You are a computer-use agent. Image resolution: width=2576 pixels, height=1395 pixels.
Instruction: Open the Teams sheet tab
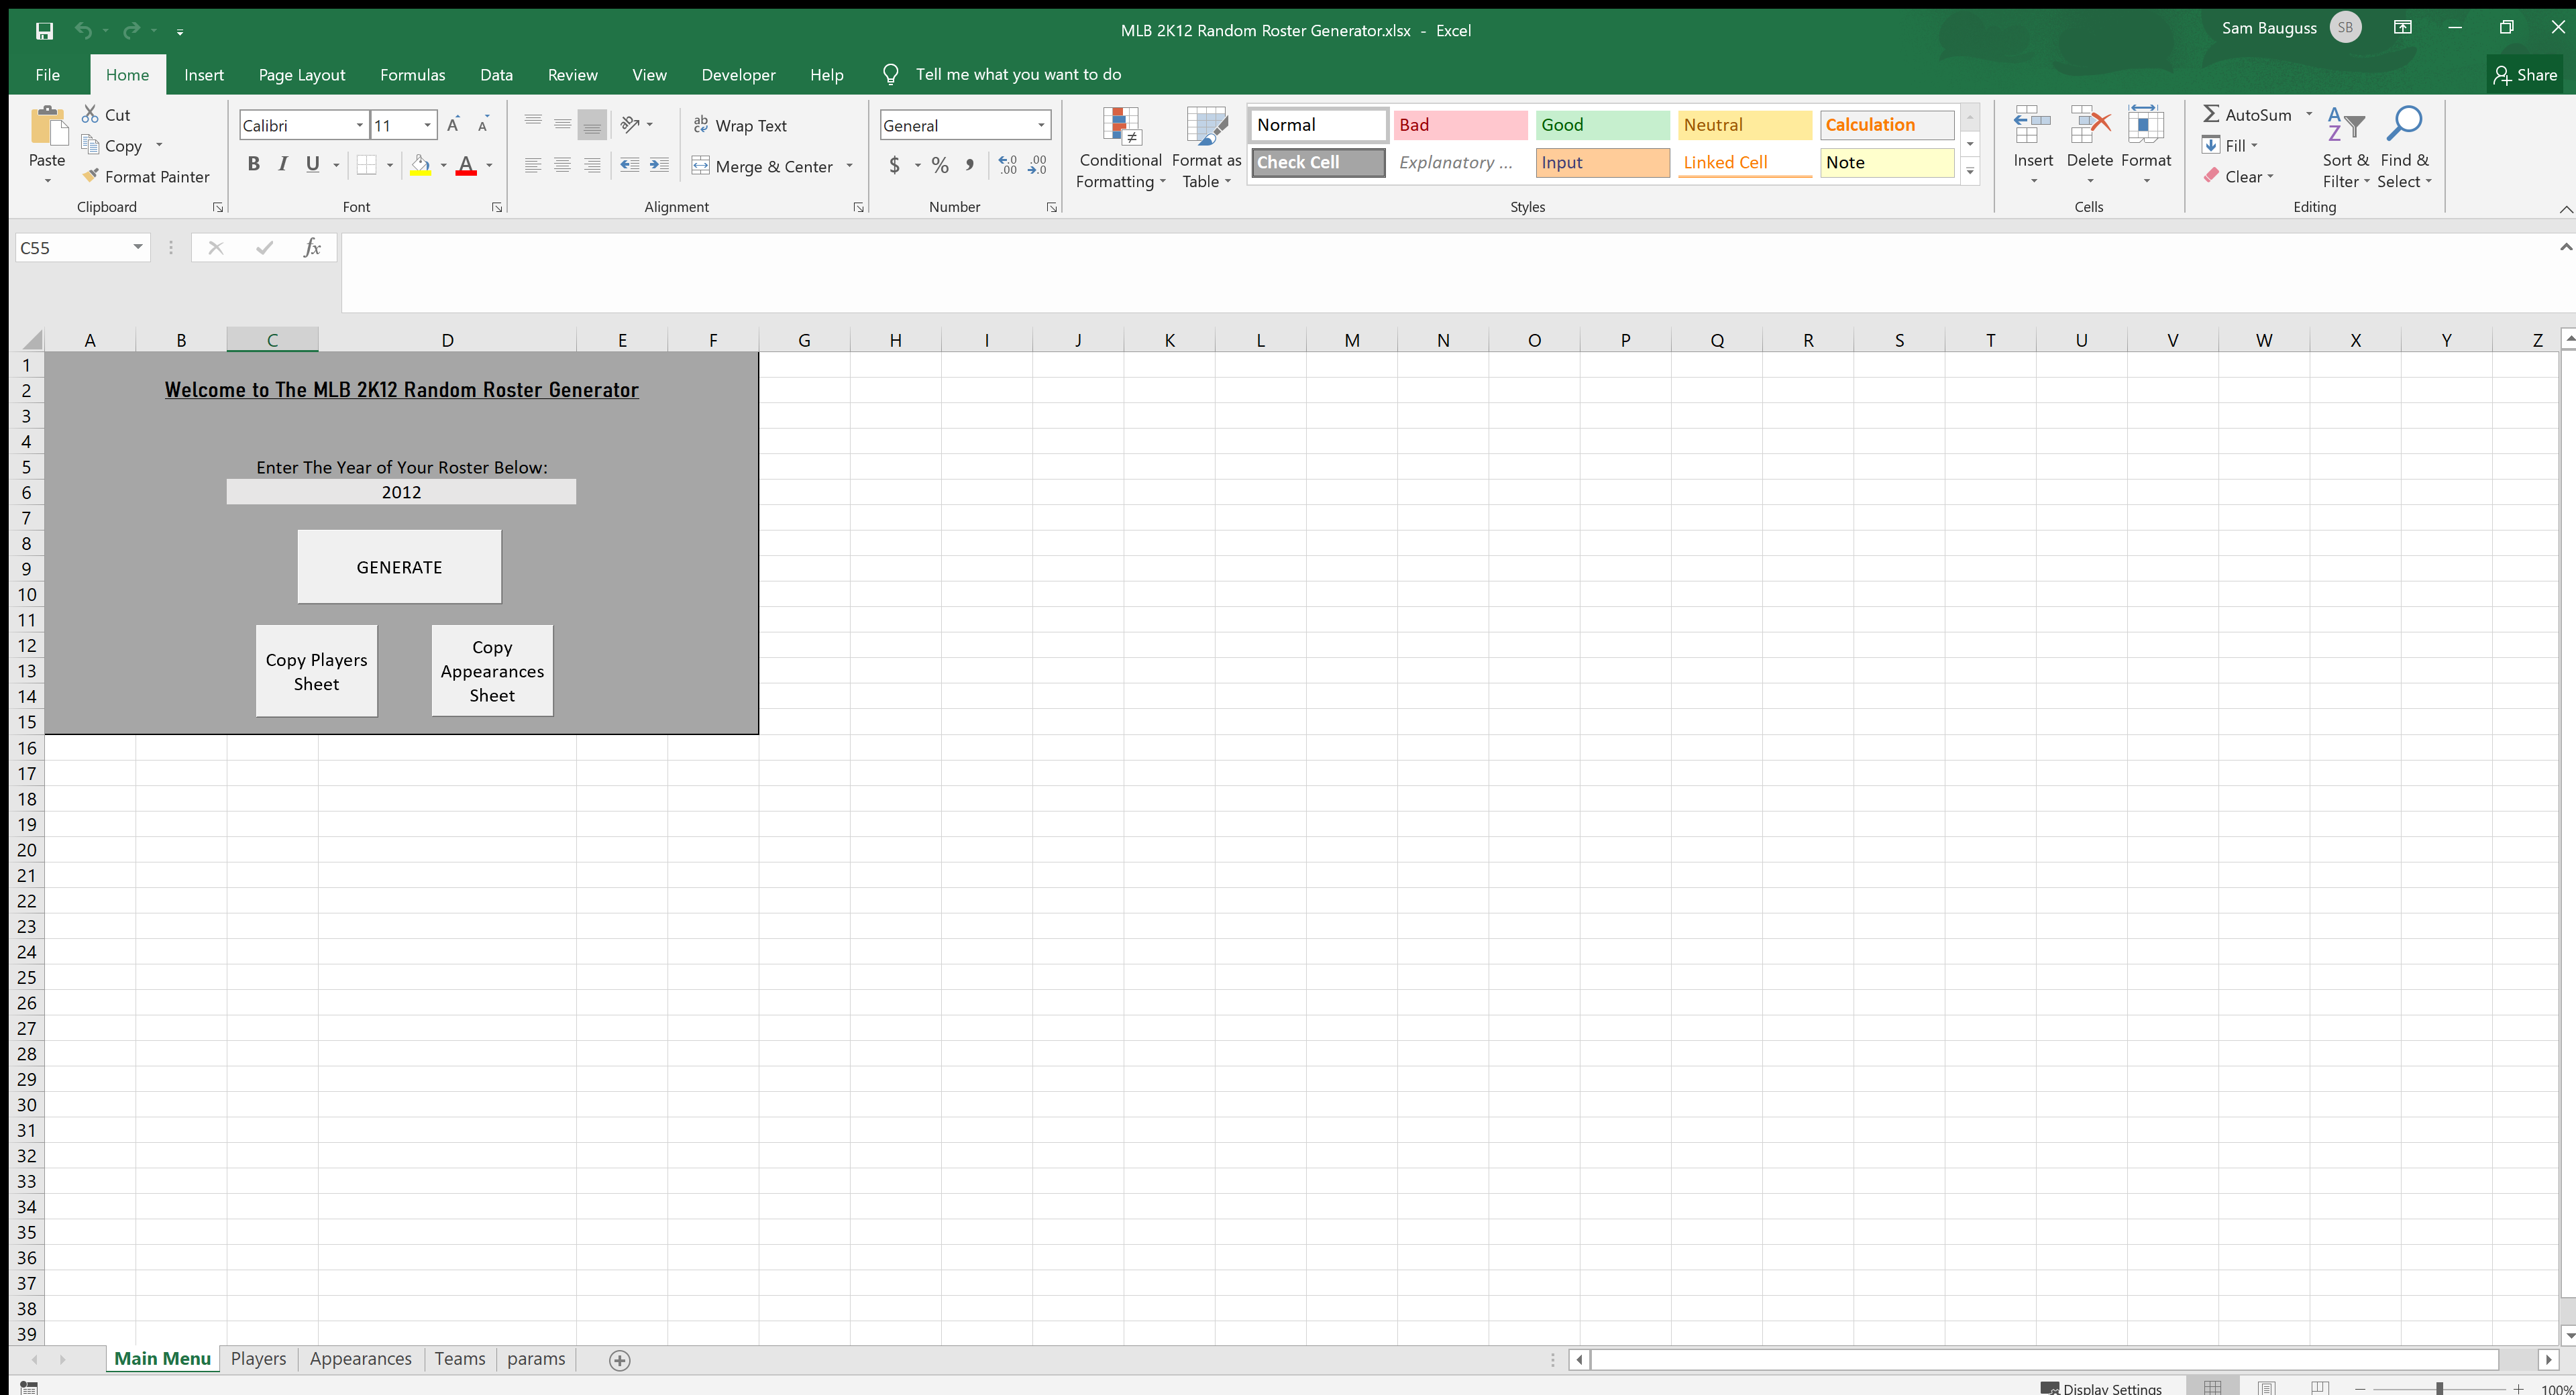pyautogui.click(x=460, y=1359)
